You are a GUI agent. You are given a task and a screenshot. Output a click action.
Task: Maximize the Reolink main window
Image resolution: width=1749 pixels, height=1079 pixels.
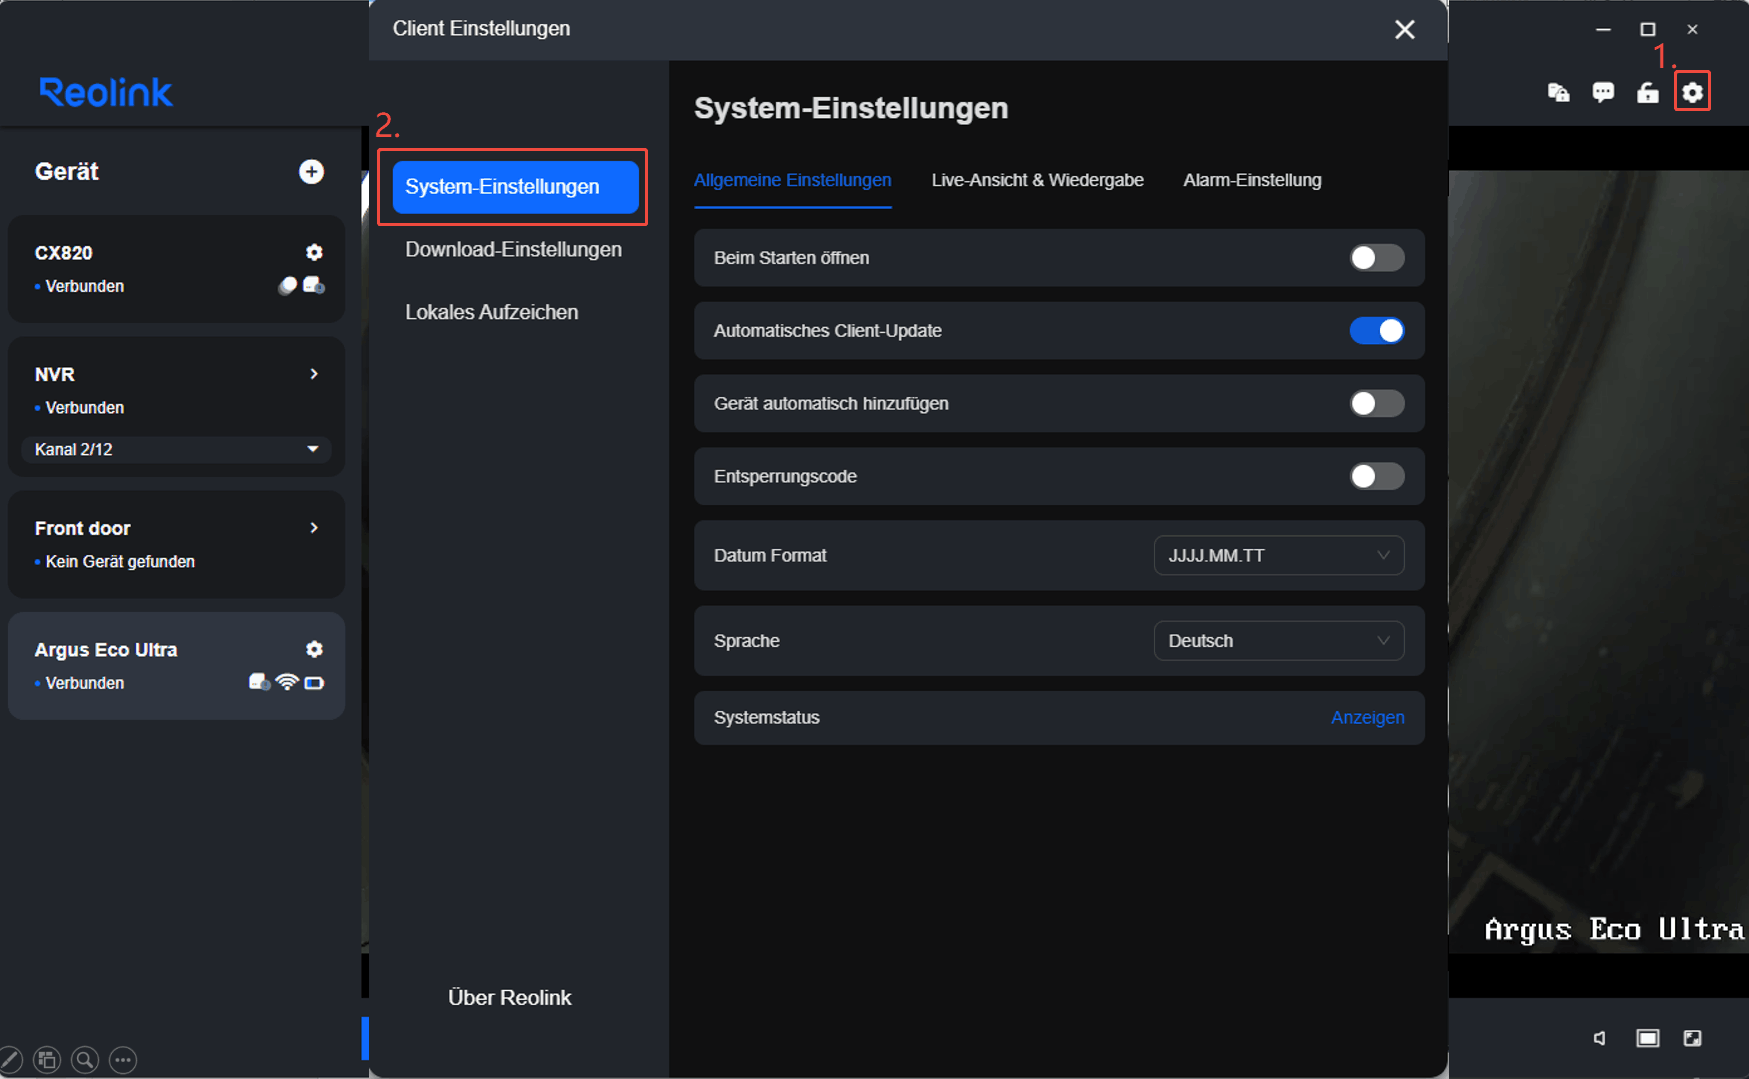[x=1647, y=29]
